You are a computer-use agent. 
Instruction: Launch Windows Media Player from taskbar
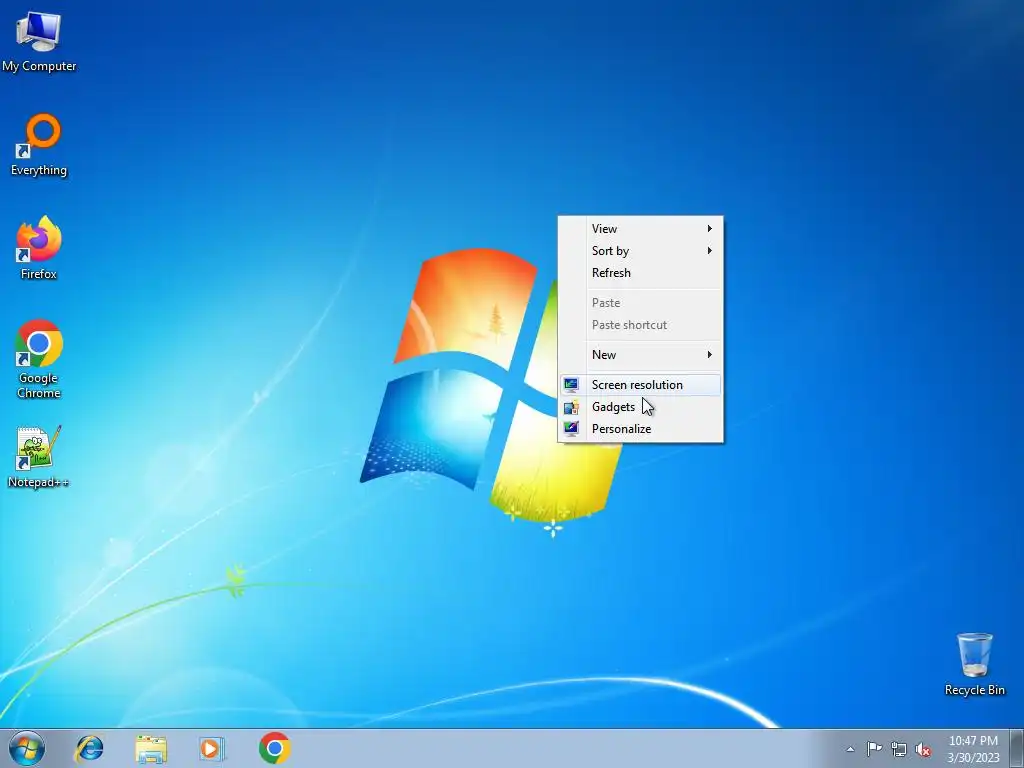212,748
